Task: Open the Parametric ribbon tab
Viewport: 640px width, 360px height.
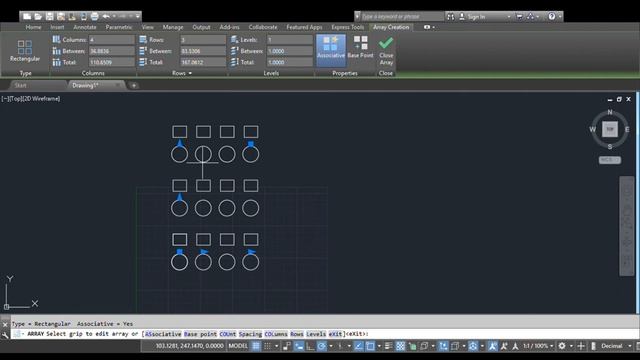Action: tap(118, 27)
